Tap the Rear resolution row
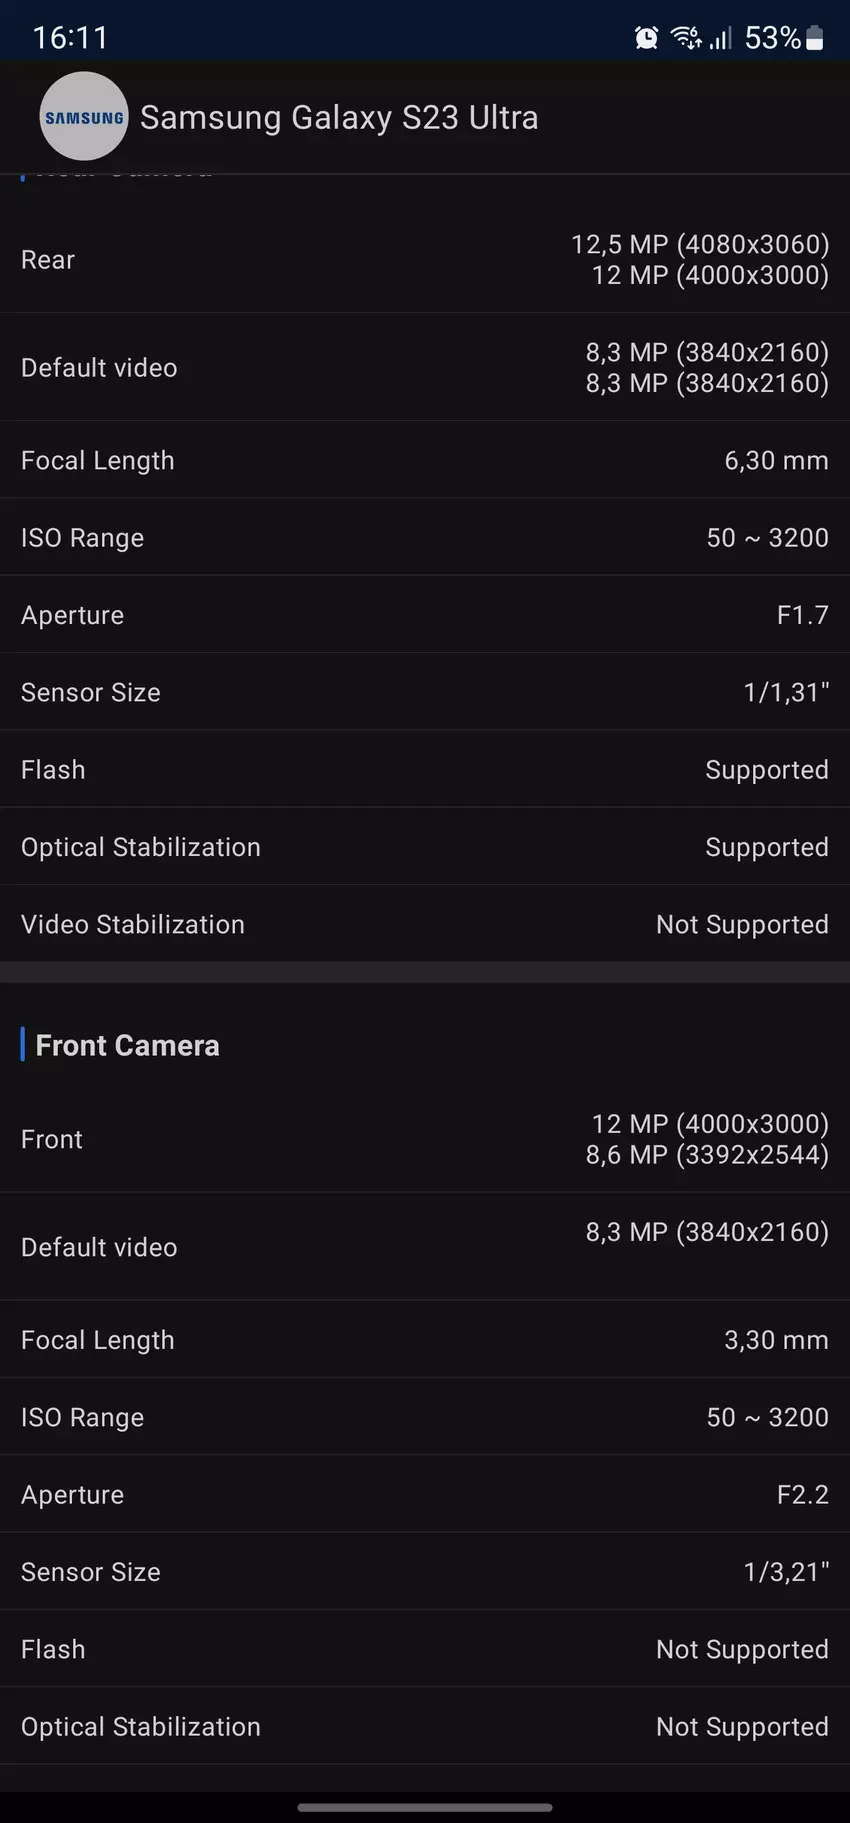The image size is (850, 1823). tap(425, 260)
